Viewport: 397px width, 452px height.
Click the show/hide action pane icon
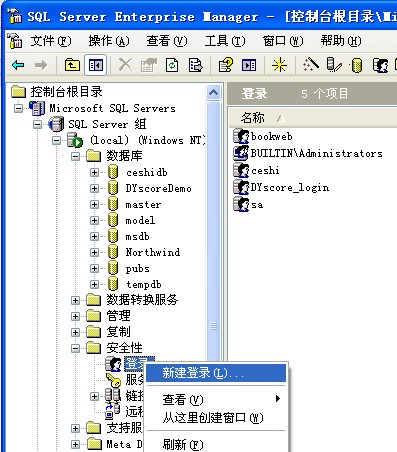click(x=249, y=65)
